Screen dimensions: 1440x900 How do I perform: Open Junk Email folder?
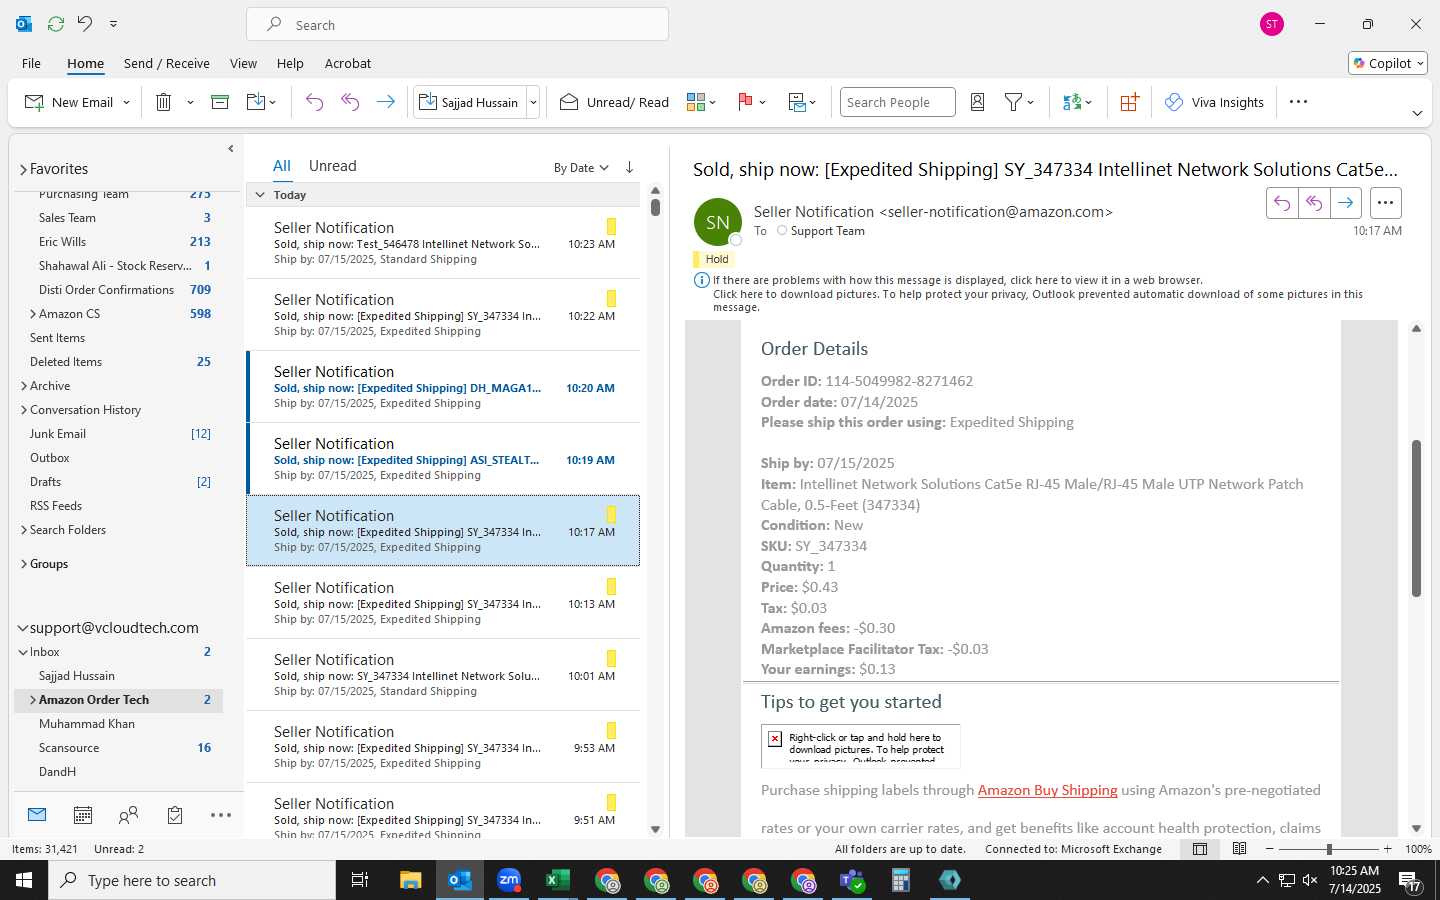[x=58, y=434]
